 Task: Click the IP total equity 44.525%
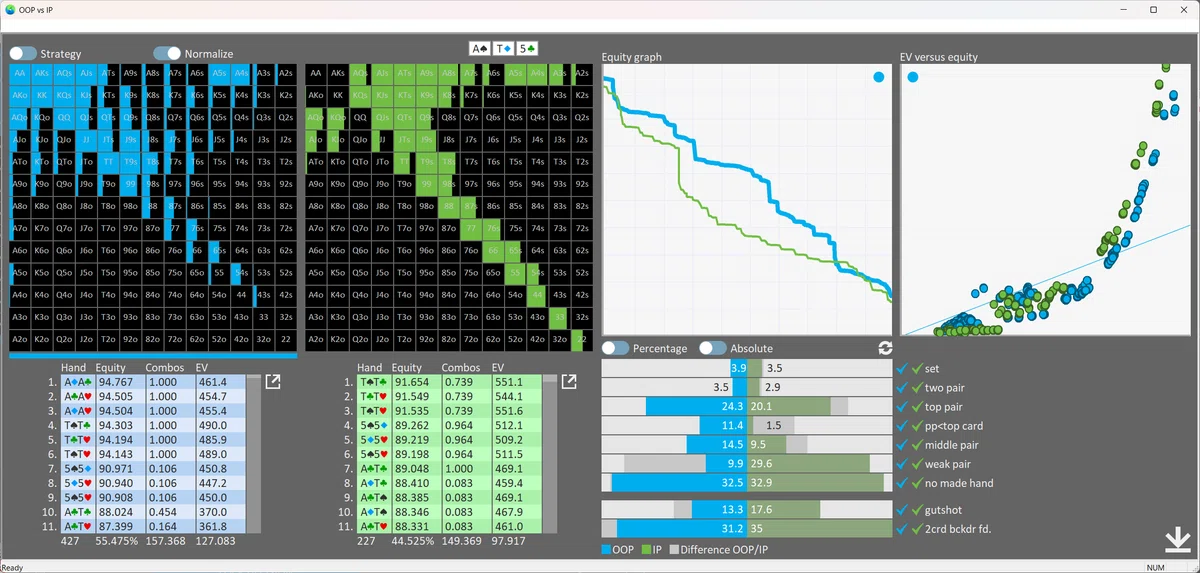(413, 541)
